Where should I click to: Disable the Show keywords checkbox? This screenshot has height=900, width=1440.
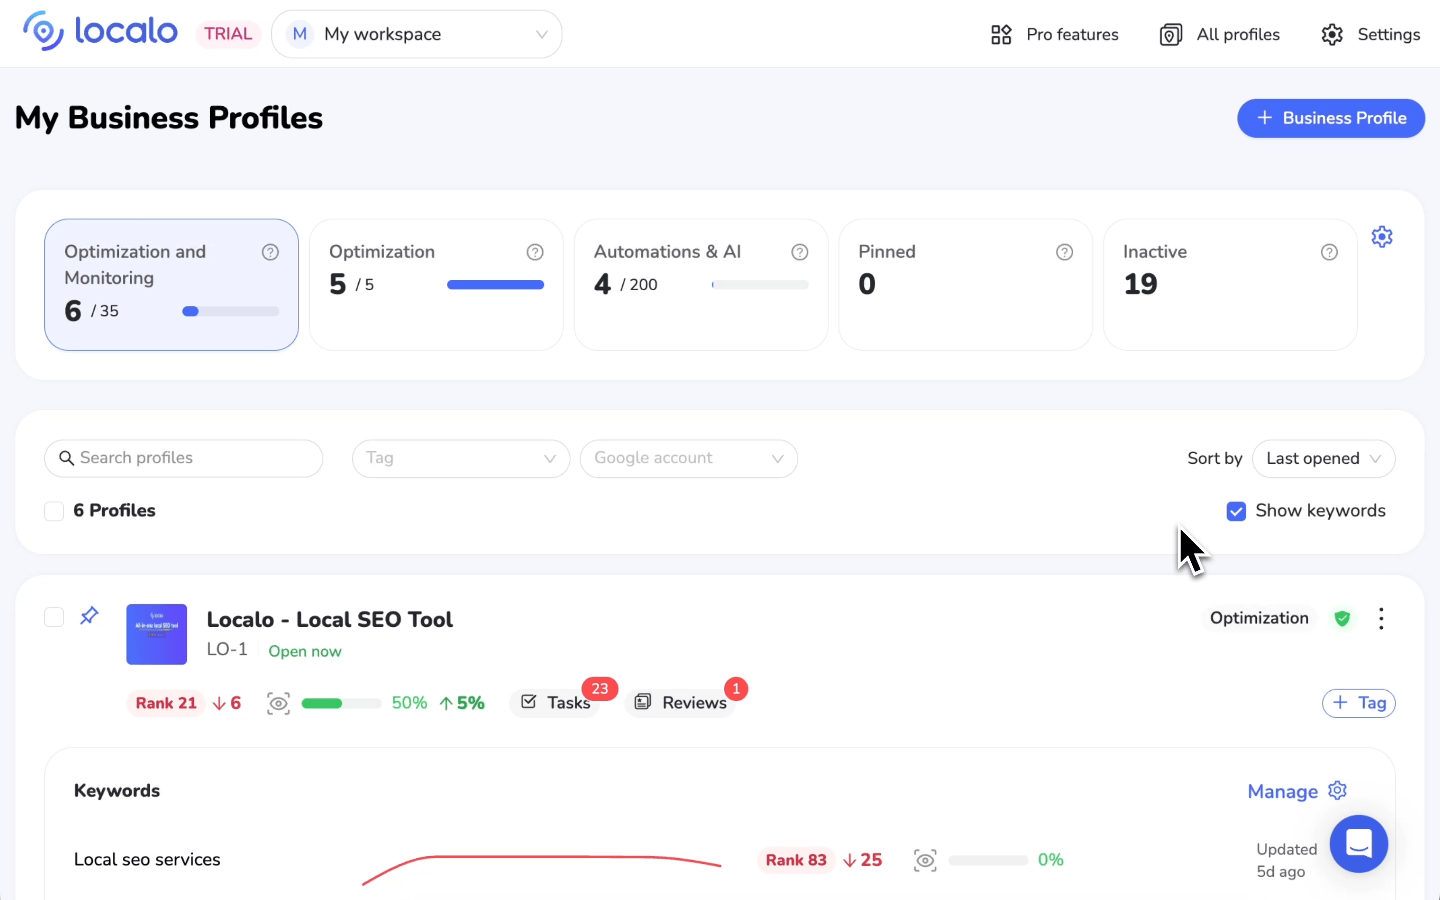click(x=1236, y=511)
